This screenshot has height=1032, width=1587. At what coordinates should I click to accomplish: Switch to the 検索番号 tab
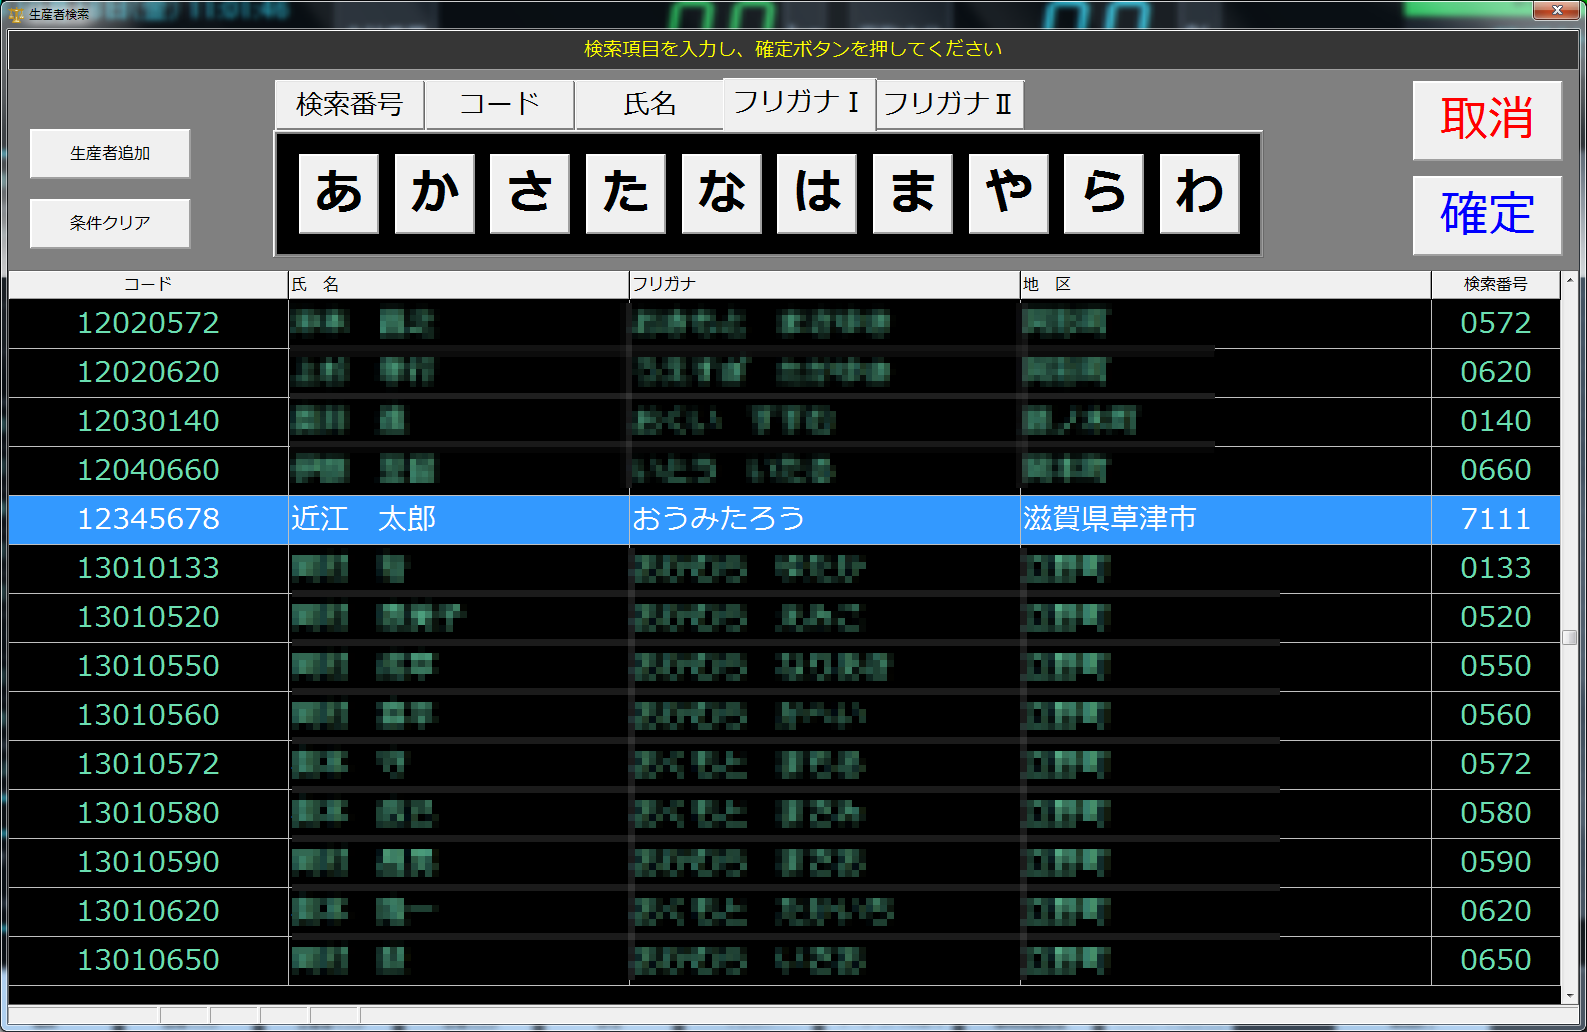(350, 105)
